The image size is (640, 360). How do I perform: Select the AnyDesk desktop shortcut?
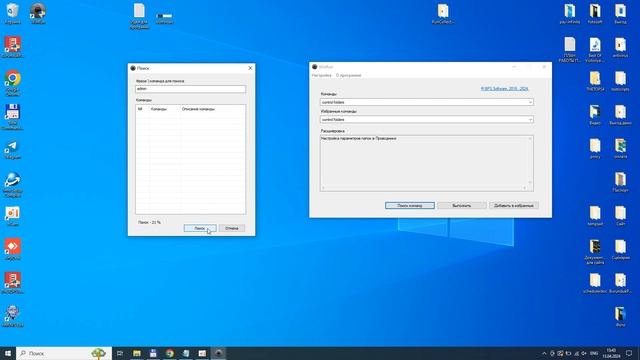(x=13, y=249)
